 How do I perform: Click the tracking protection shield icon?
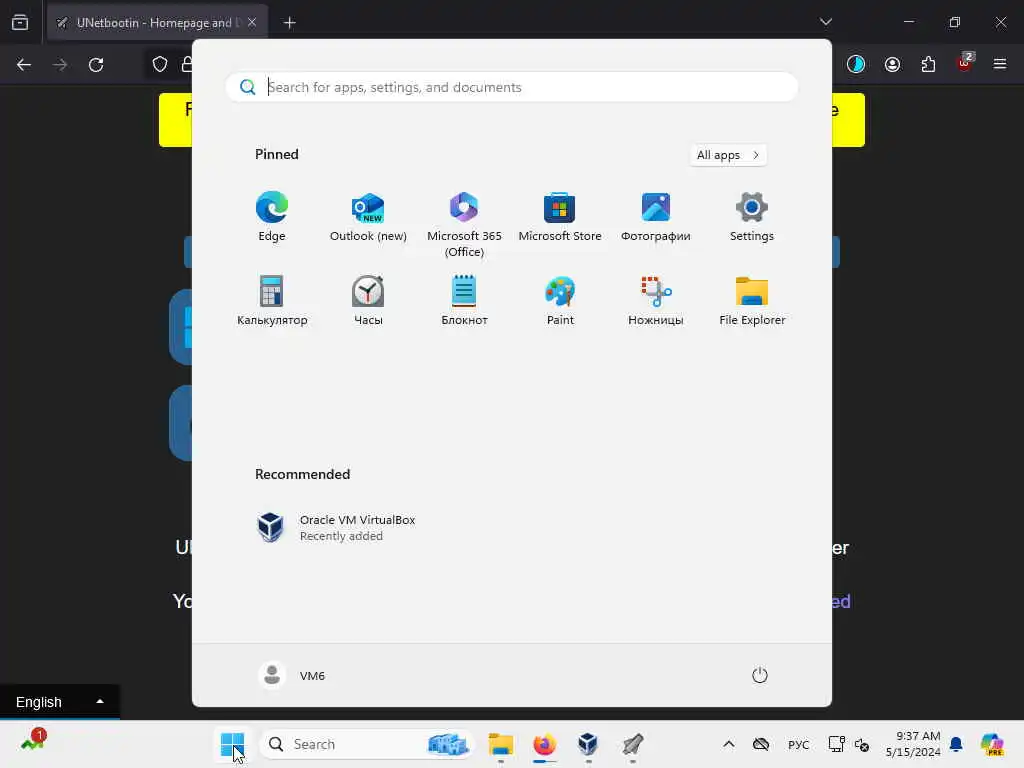coord(160,64)
